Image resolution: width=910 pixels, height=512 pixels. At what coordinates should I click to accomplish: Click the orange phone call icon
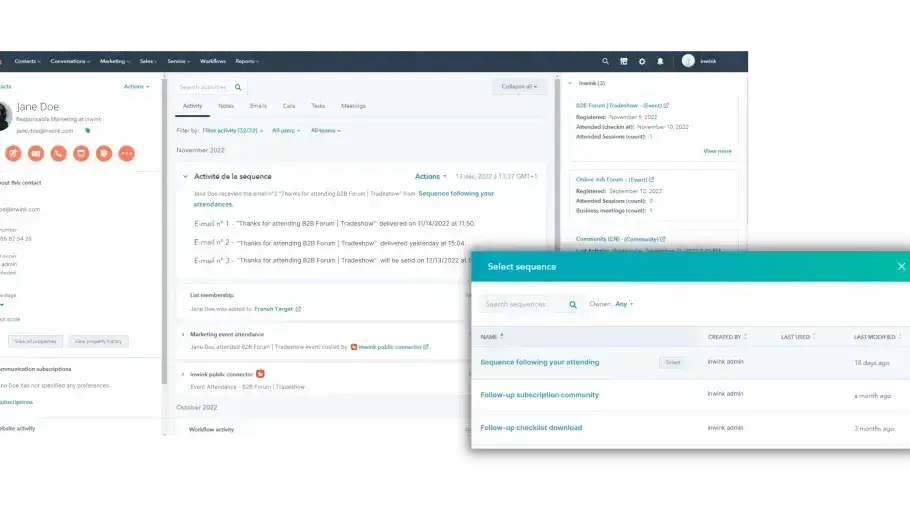[58, 153]
